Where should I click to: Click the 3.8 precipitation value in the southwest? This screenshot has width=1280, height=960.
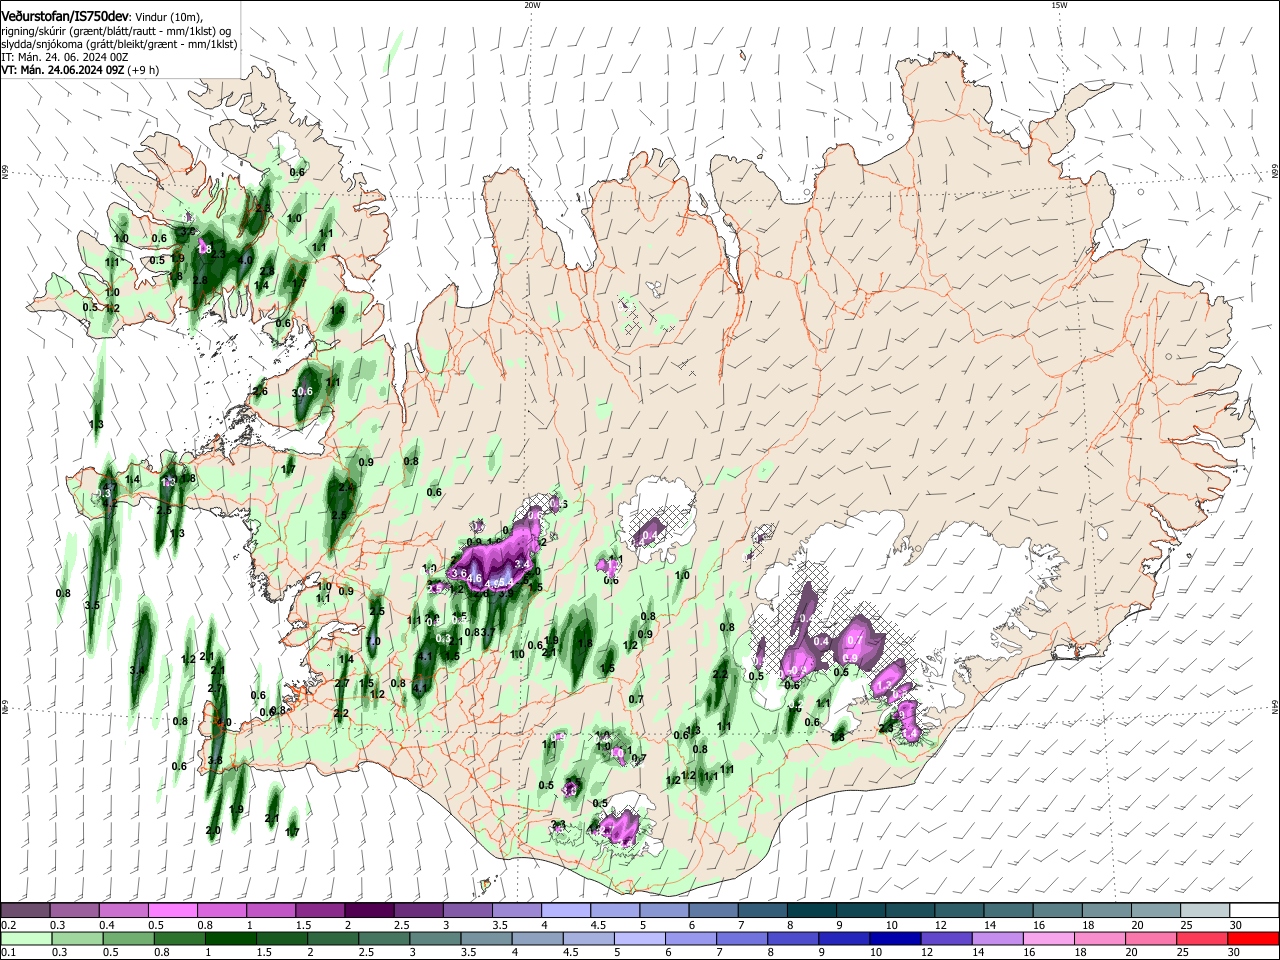(x=215, y=761)
